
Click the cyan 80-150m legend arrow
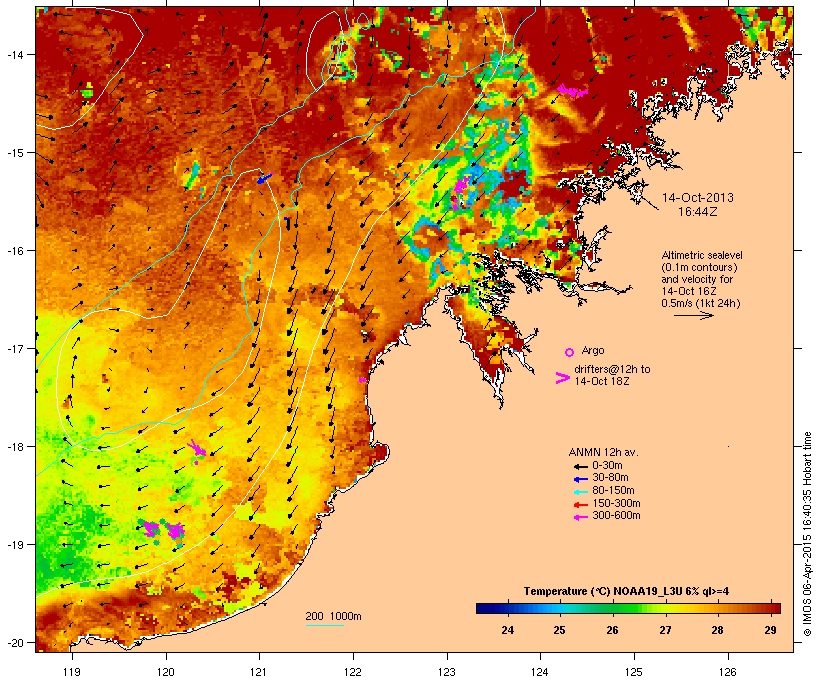coord(581,492)
